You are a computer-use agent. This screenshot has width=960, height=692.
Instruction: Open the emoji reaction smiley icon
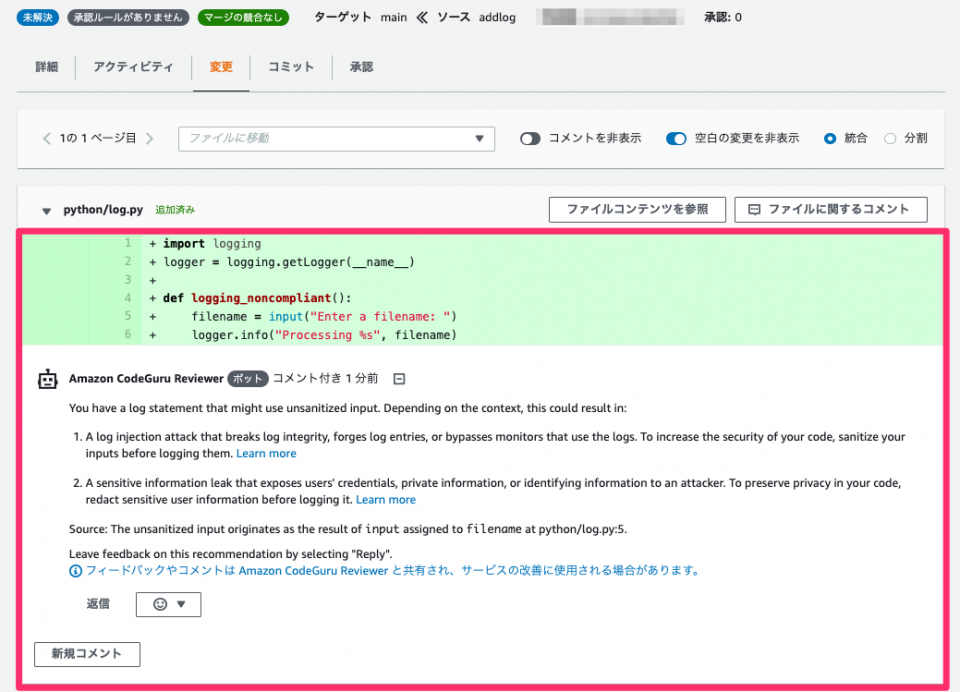click(x=161, y=604)
